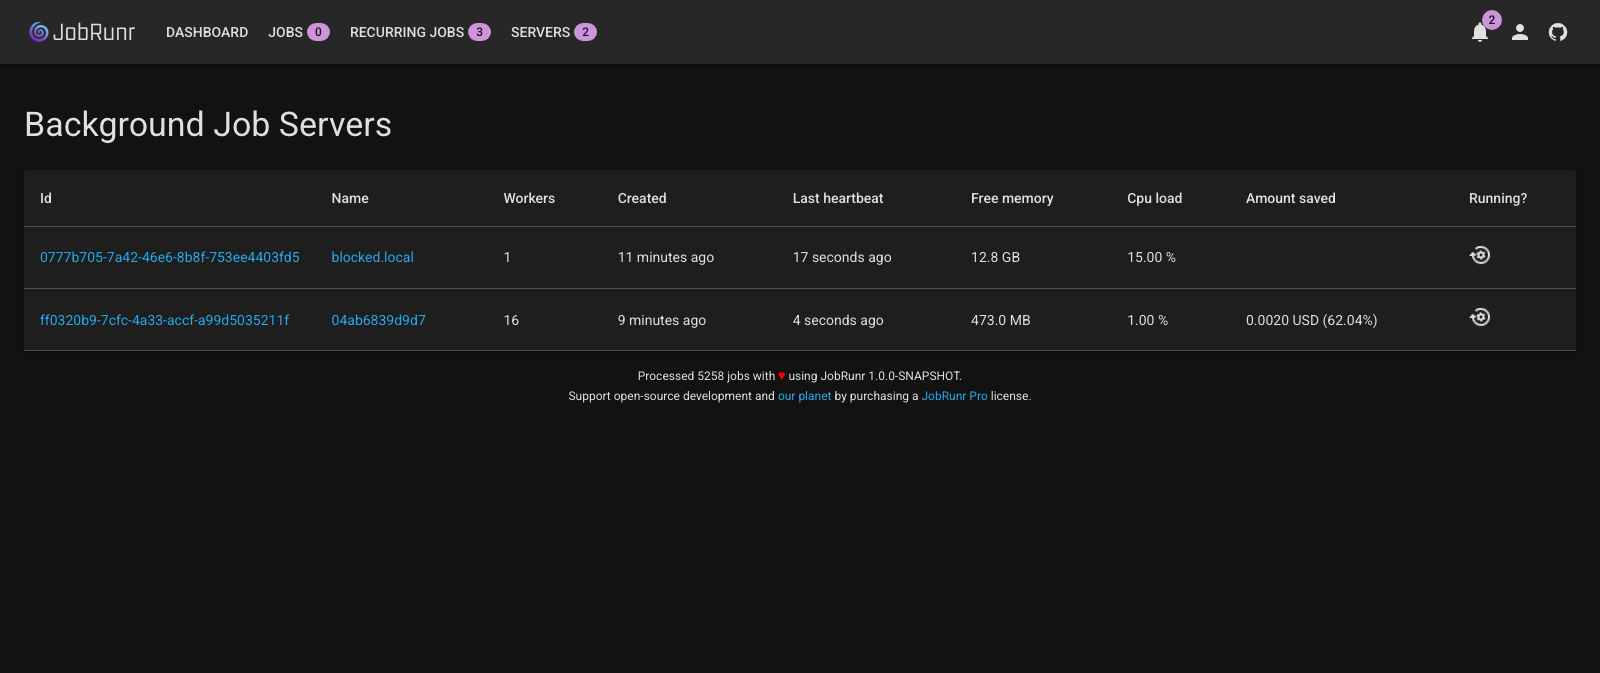Click 'Processed 5258 jobs' footer text
The height and width of the screenshot is (673, 1600).
[x=694, y=376]
